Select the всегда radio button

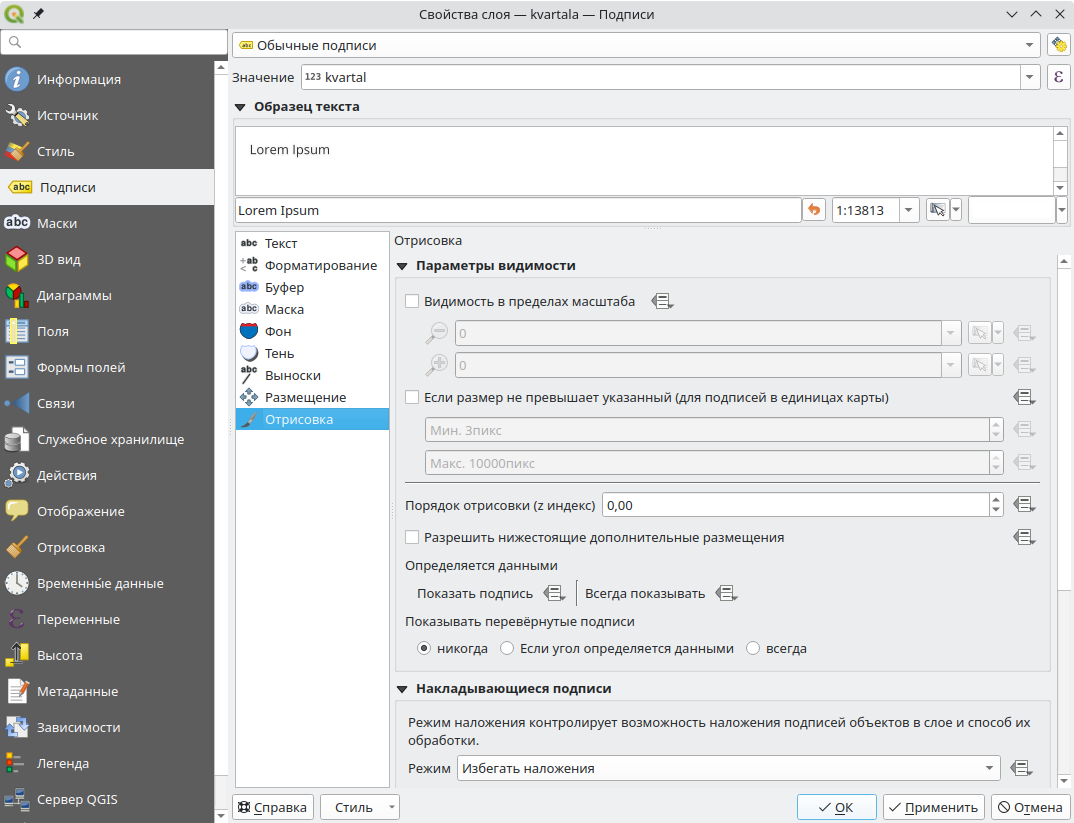(753, 648)
